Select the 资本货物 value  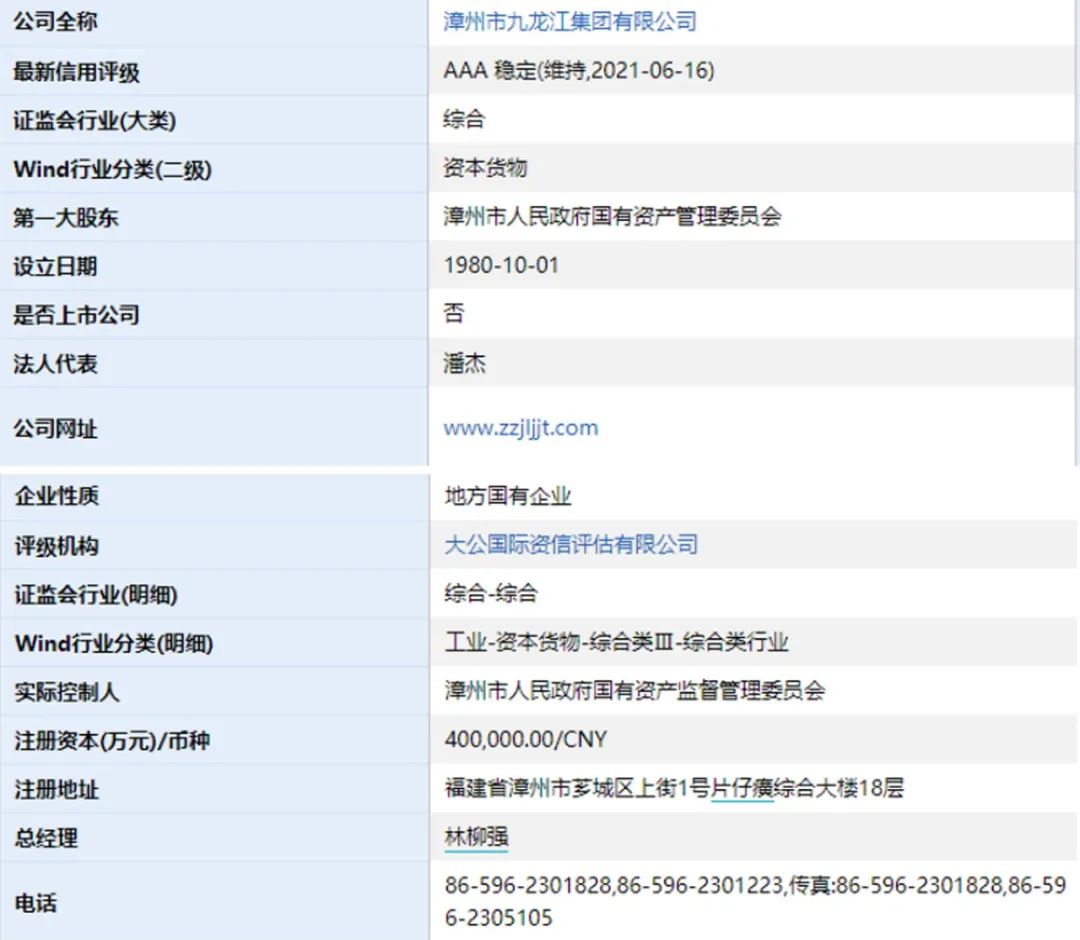pyautogui.click(x=485, y=168)
